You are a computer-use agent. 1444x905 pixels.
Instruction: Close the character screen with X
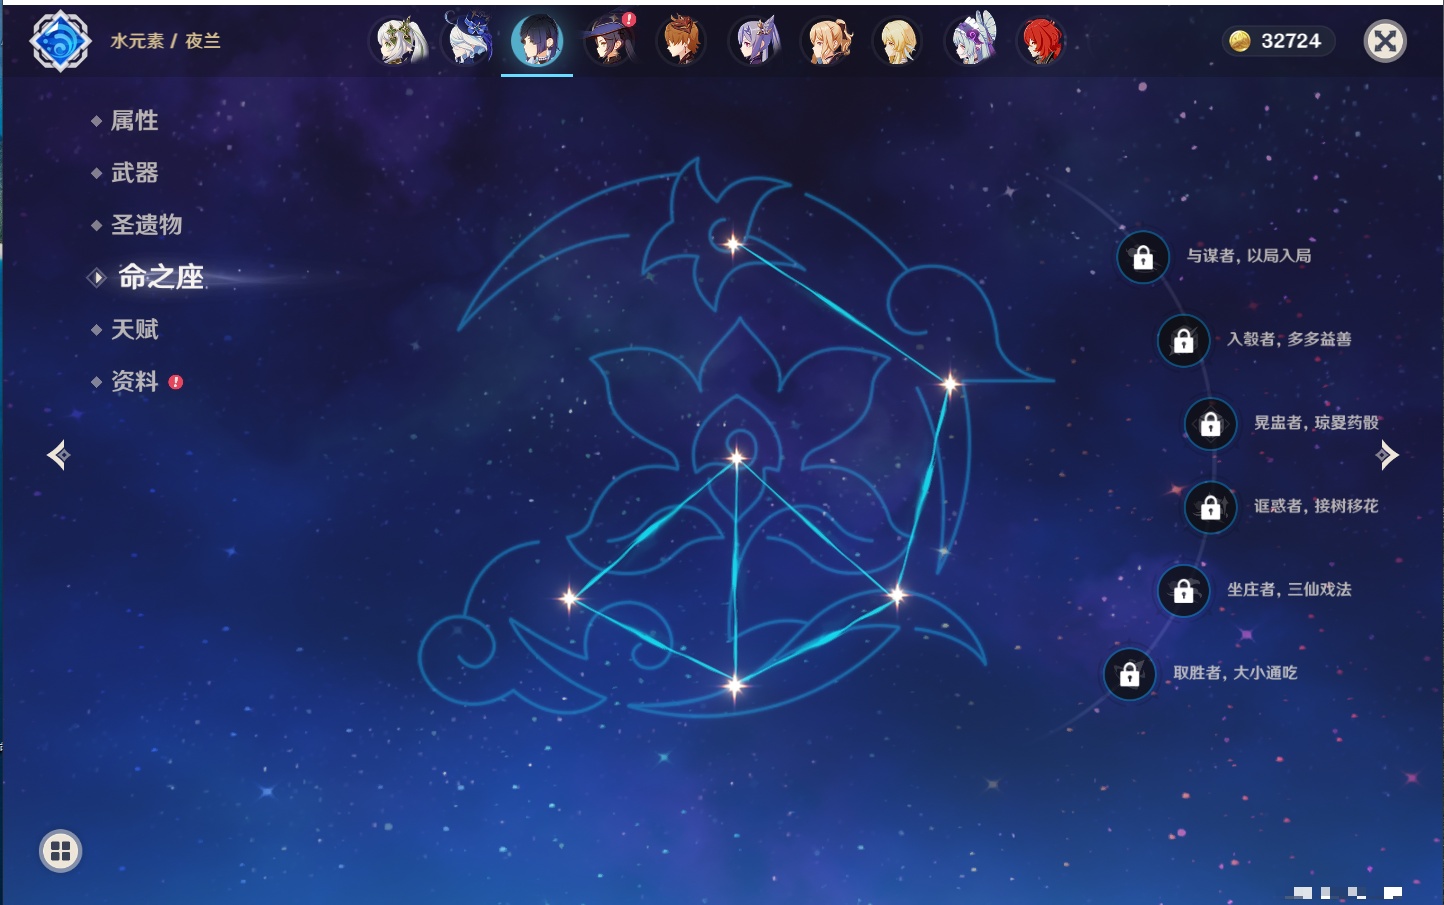(1385, 41)
